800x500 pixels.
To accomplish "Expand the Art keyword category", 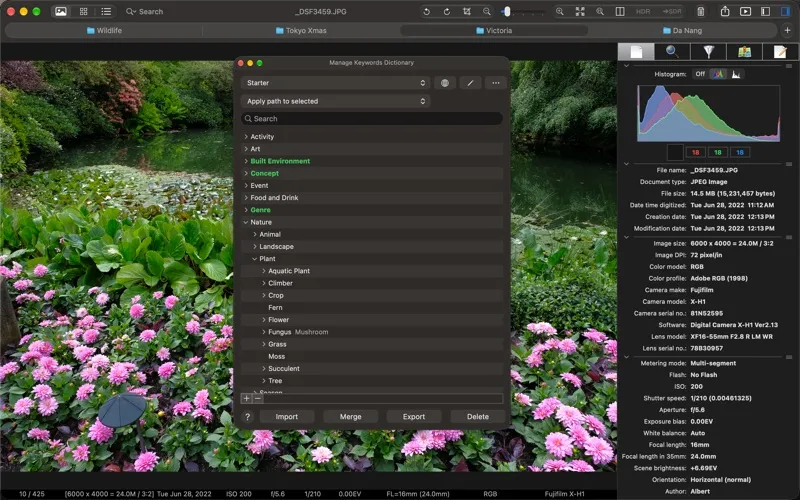I will (x=246, y=149).
